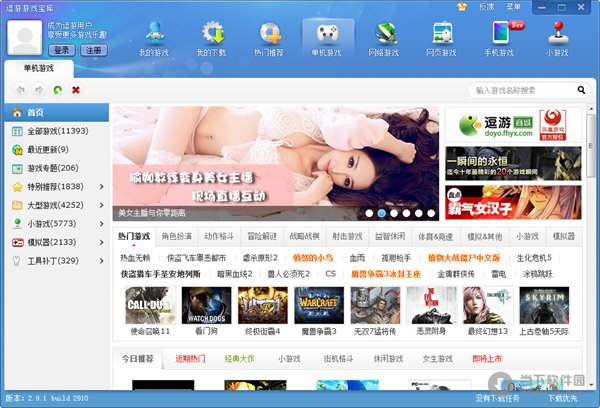Open the 菜单 menu in title bar

(514, 6)
